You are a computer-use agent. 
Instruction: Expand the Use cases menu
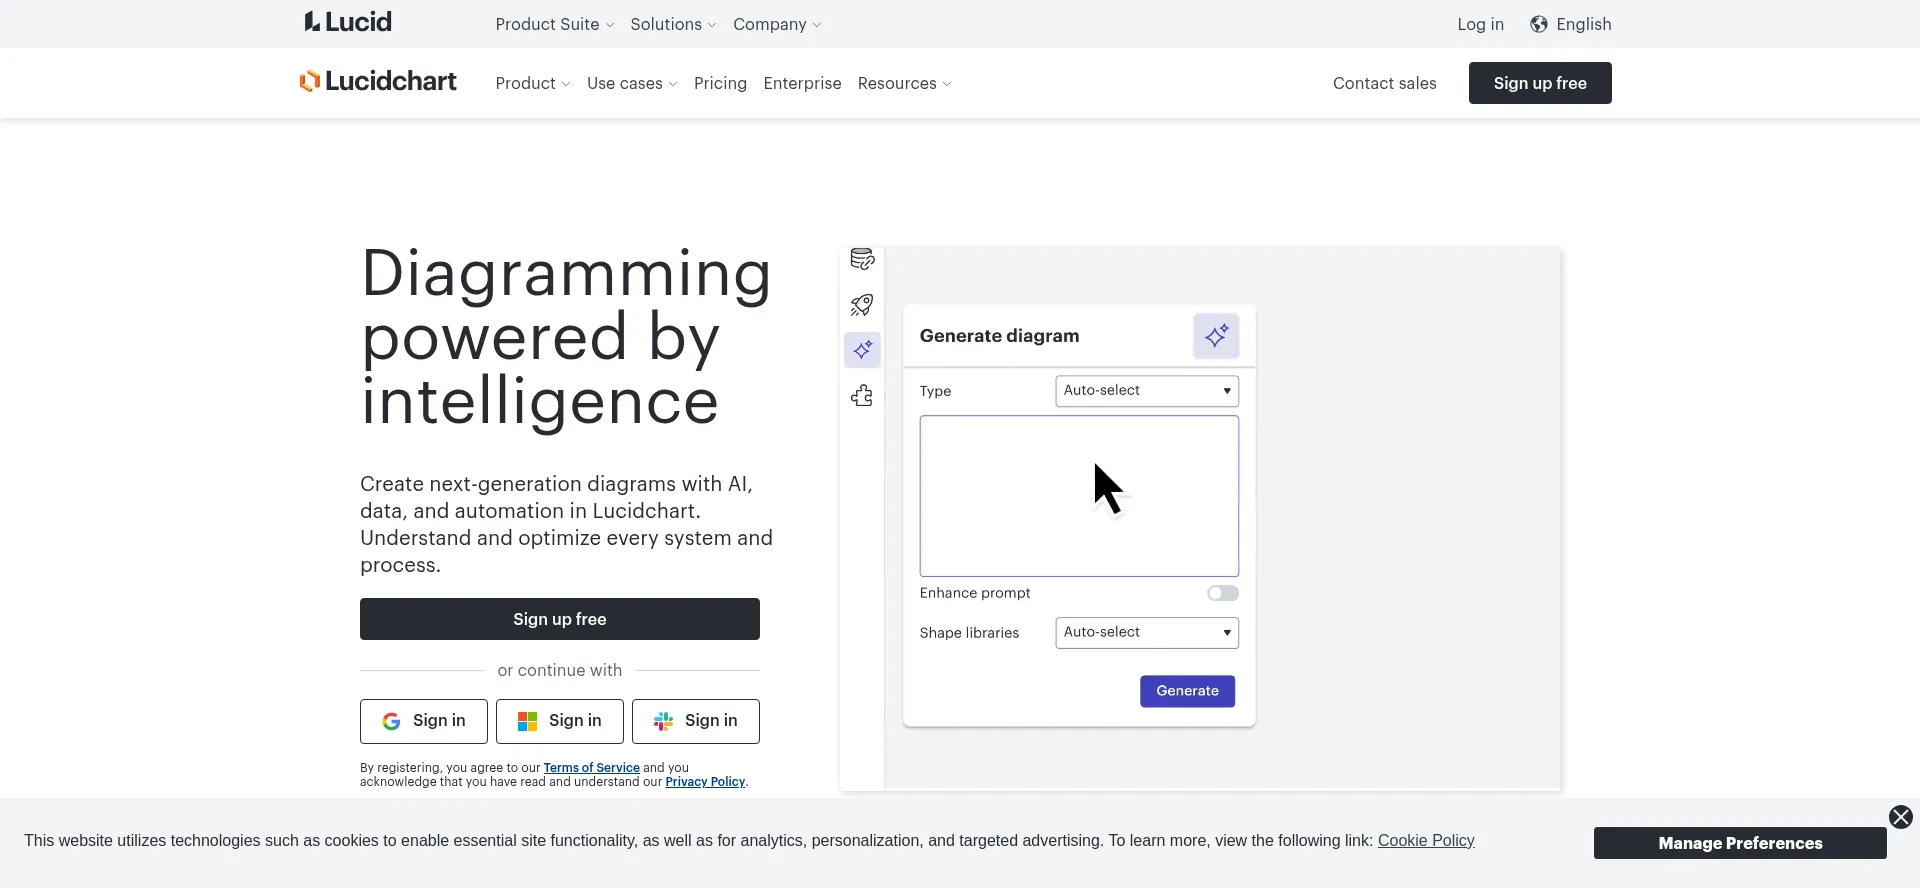tap(632, 83)
